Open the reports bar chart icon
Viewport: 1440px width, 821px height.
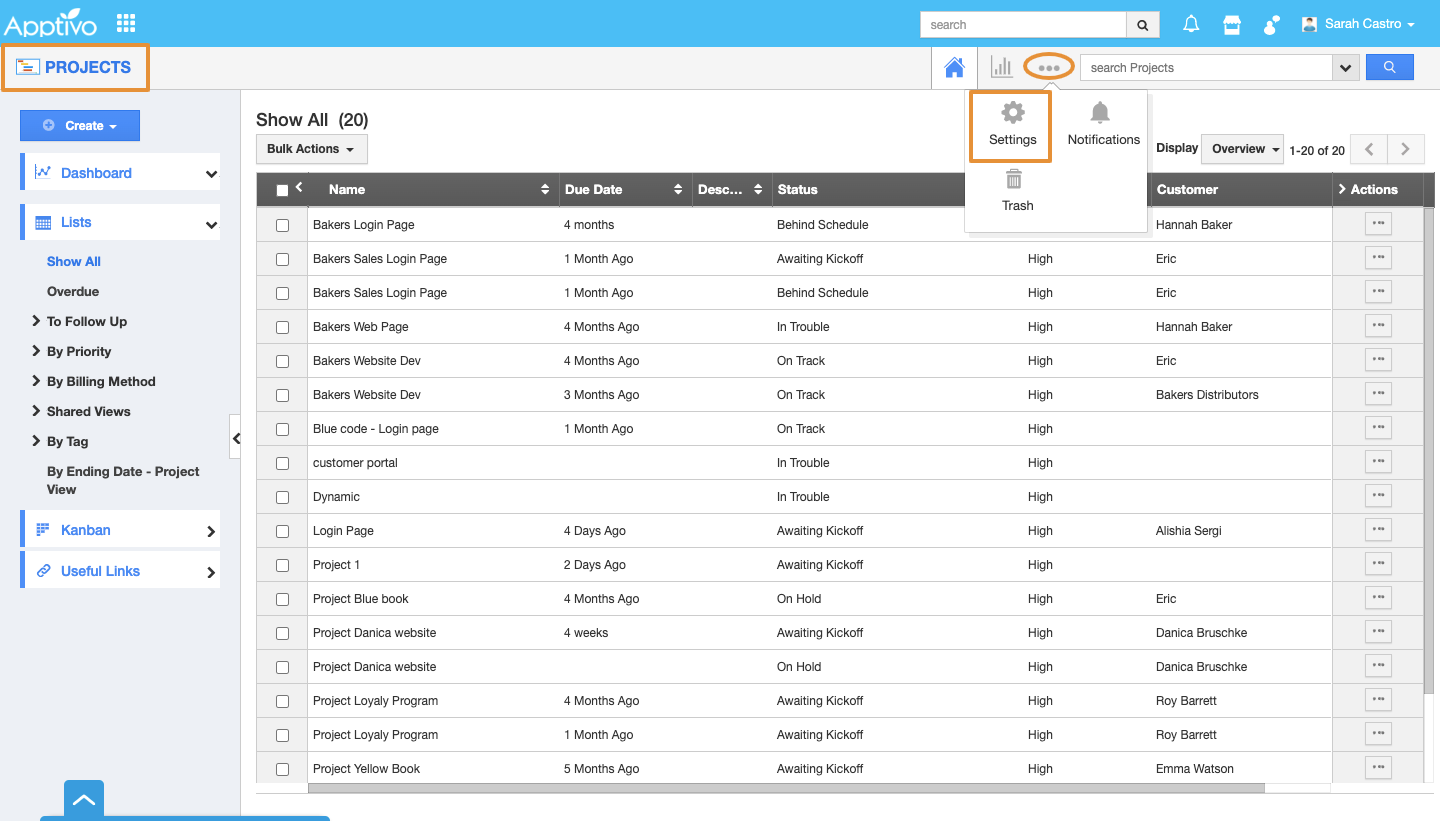tap(1001, 67)
